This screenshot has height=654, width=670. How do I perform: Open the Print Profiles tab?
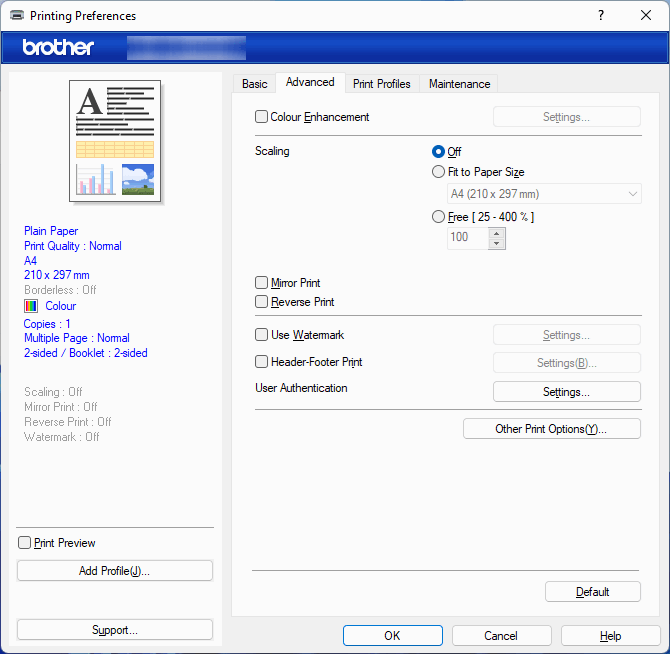pyautogui.click(x=381, y=84)
